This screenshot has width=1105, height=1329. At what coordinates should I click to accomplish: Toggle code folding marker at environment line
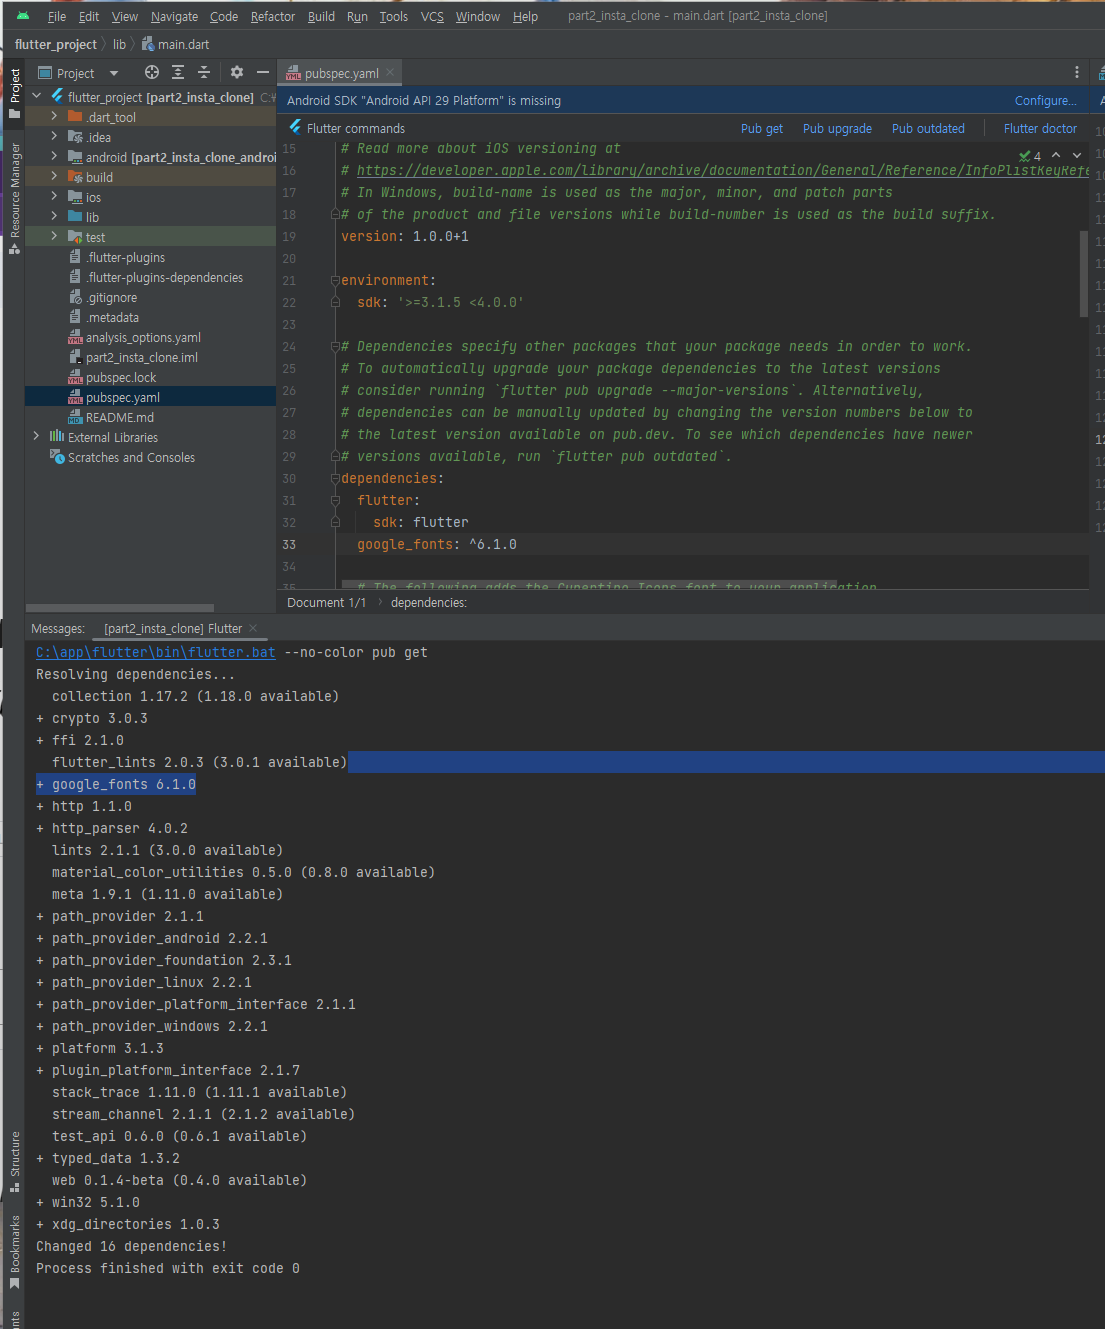(335, 280)
